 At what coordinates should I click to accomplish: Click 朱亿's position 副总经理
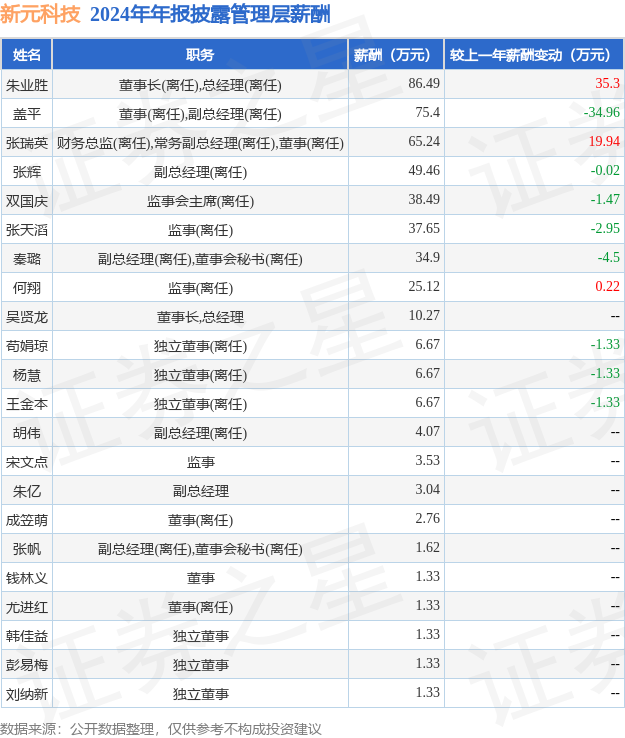pos(200,491)
